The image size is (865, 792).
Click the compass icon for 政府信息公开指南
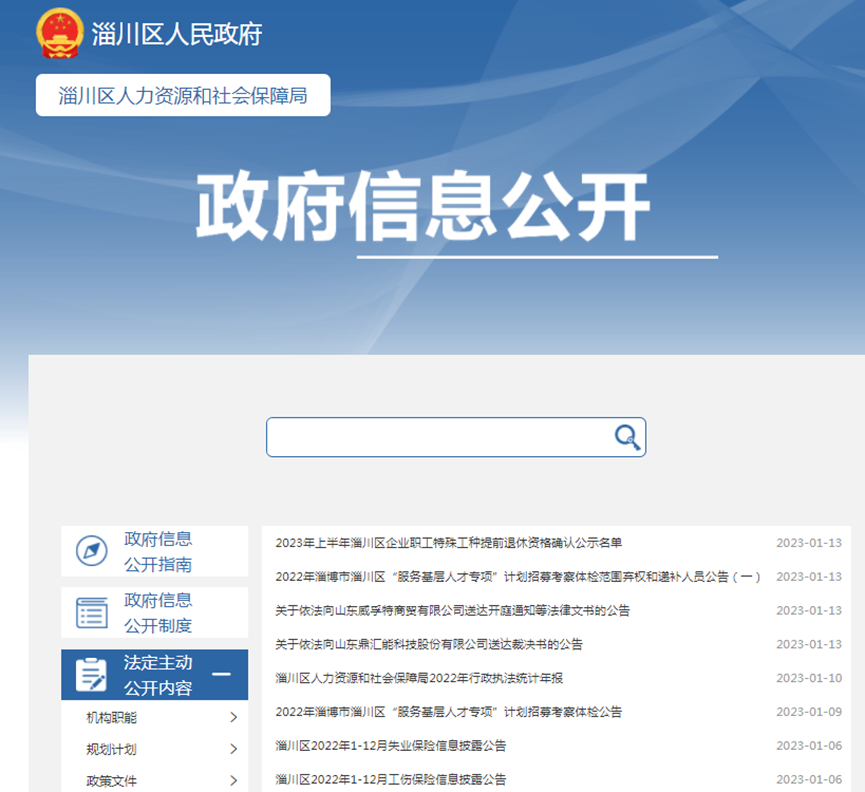[x=92, y=551]
